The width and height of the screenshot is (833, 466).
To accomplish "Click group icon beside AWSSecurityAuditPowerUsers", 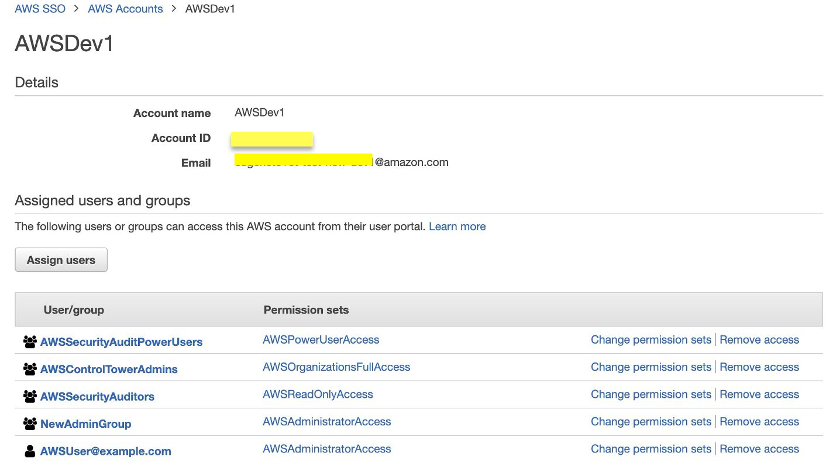I will 30,342.
